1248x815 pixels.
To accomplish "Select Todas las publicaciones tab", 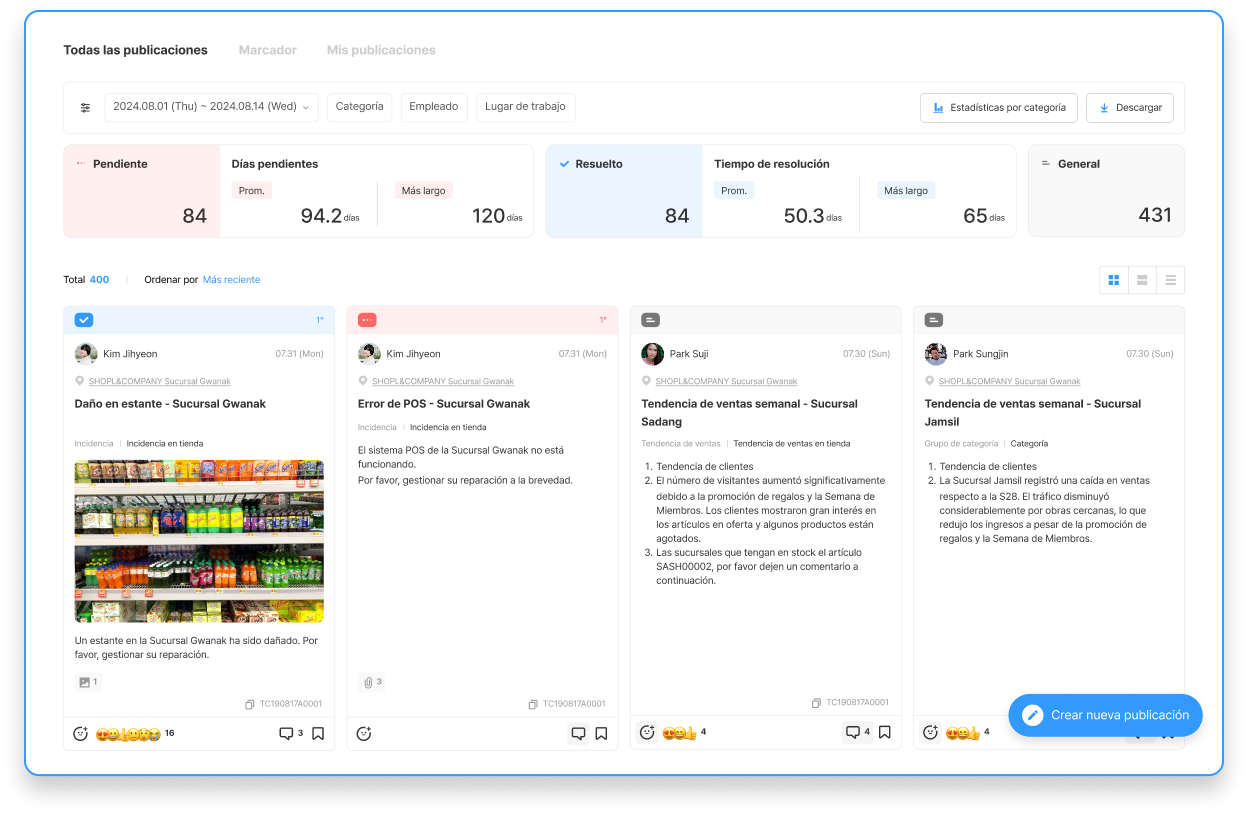I will (135, 50).
